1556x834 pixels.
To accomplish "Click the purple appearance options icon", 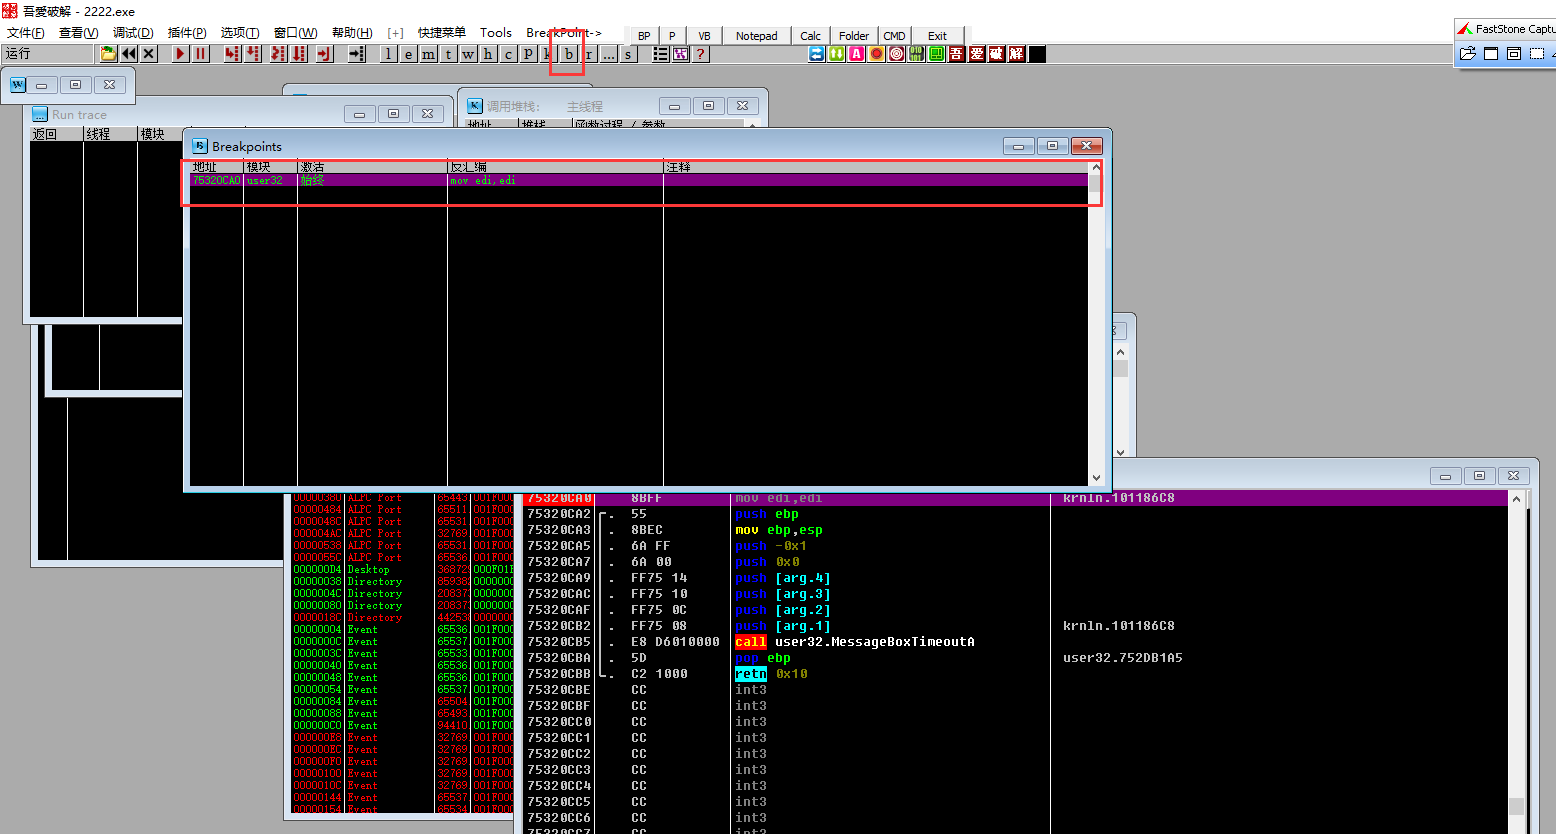I will (680, 54).
